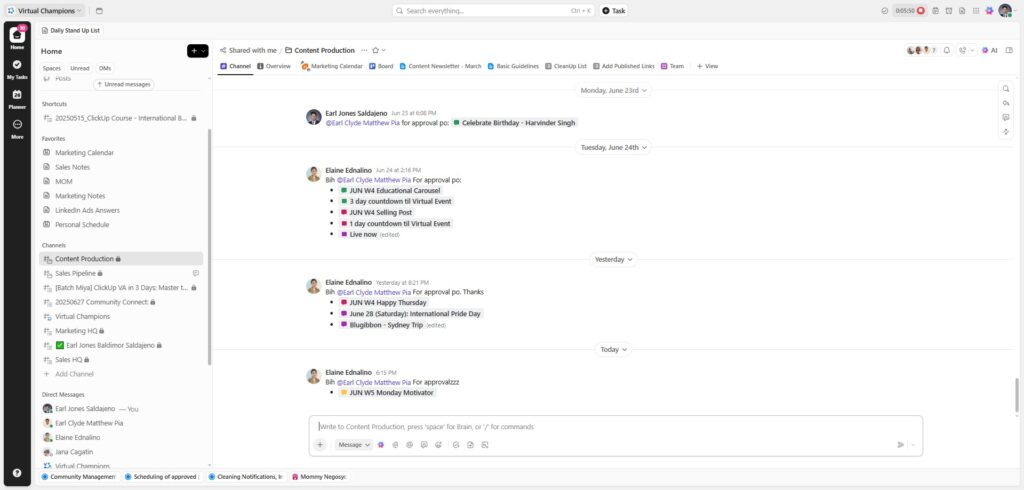Image resolution: width=1024 pixels, height=490 pixels.
Task: Click the new Task button in top bar
Action: point(614,11)
